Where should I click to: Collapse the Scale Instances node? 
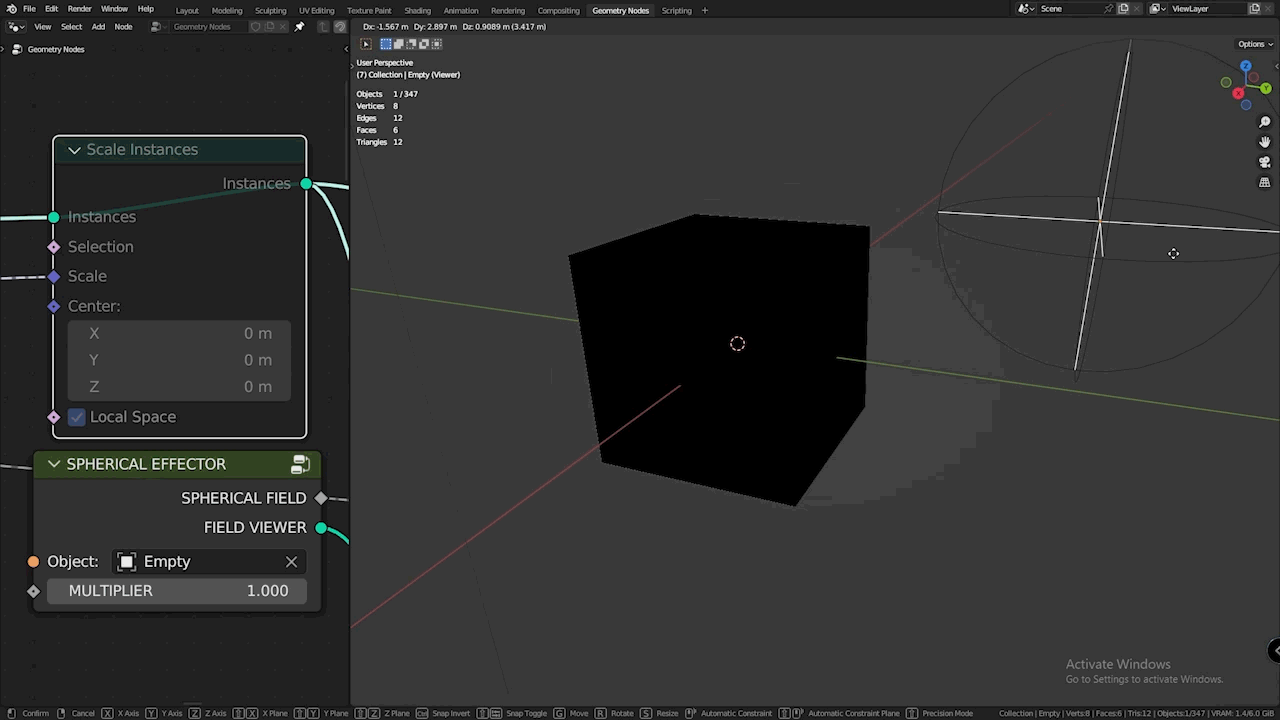point(74,150)
